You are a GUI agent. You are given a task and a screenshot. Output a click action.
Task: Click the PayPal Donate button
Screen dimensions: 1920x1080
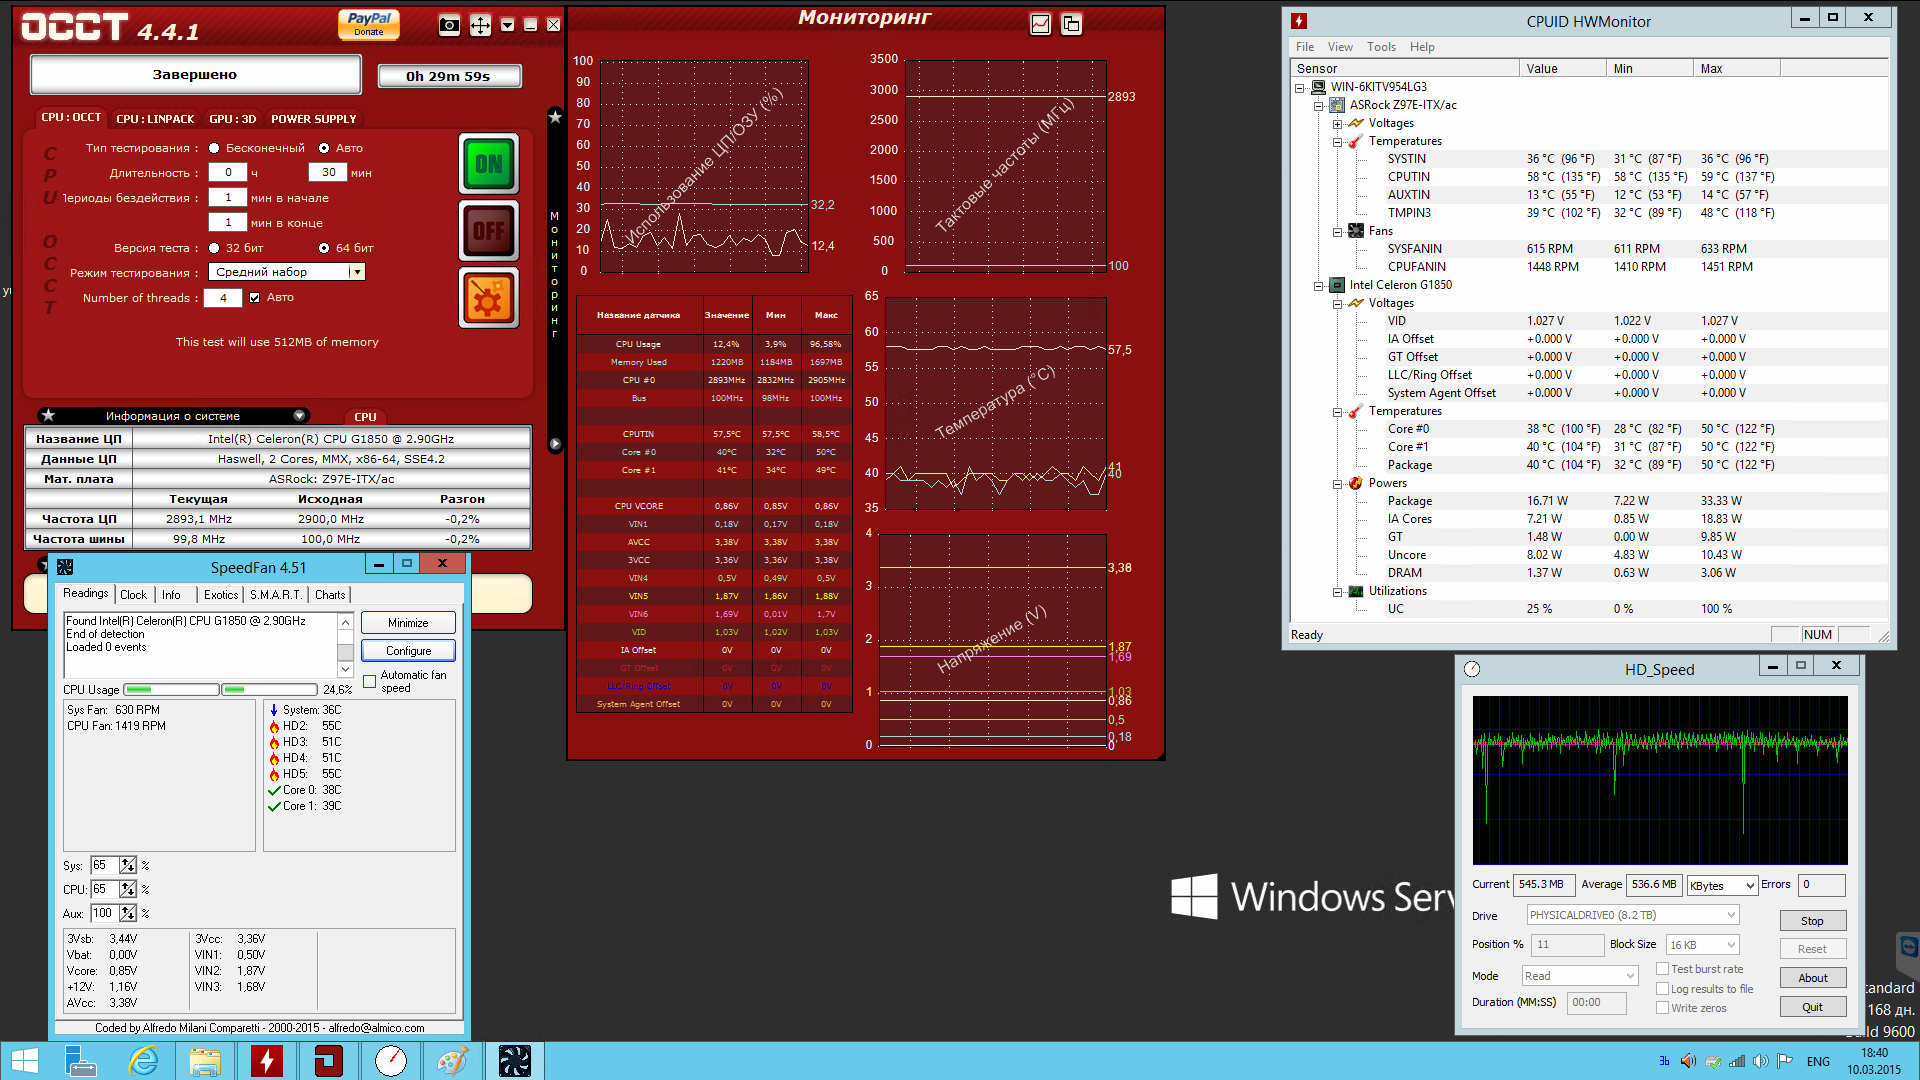[369, 24]
